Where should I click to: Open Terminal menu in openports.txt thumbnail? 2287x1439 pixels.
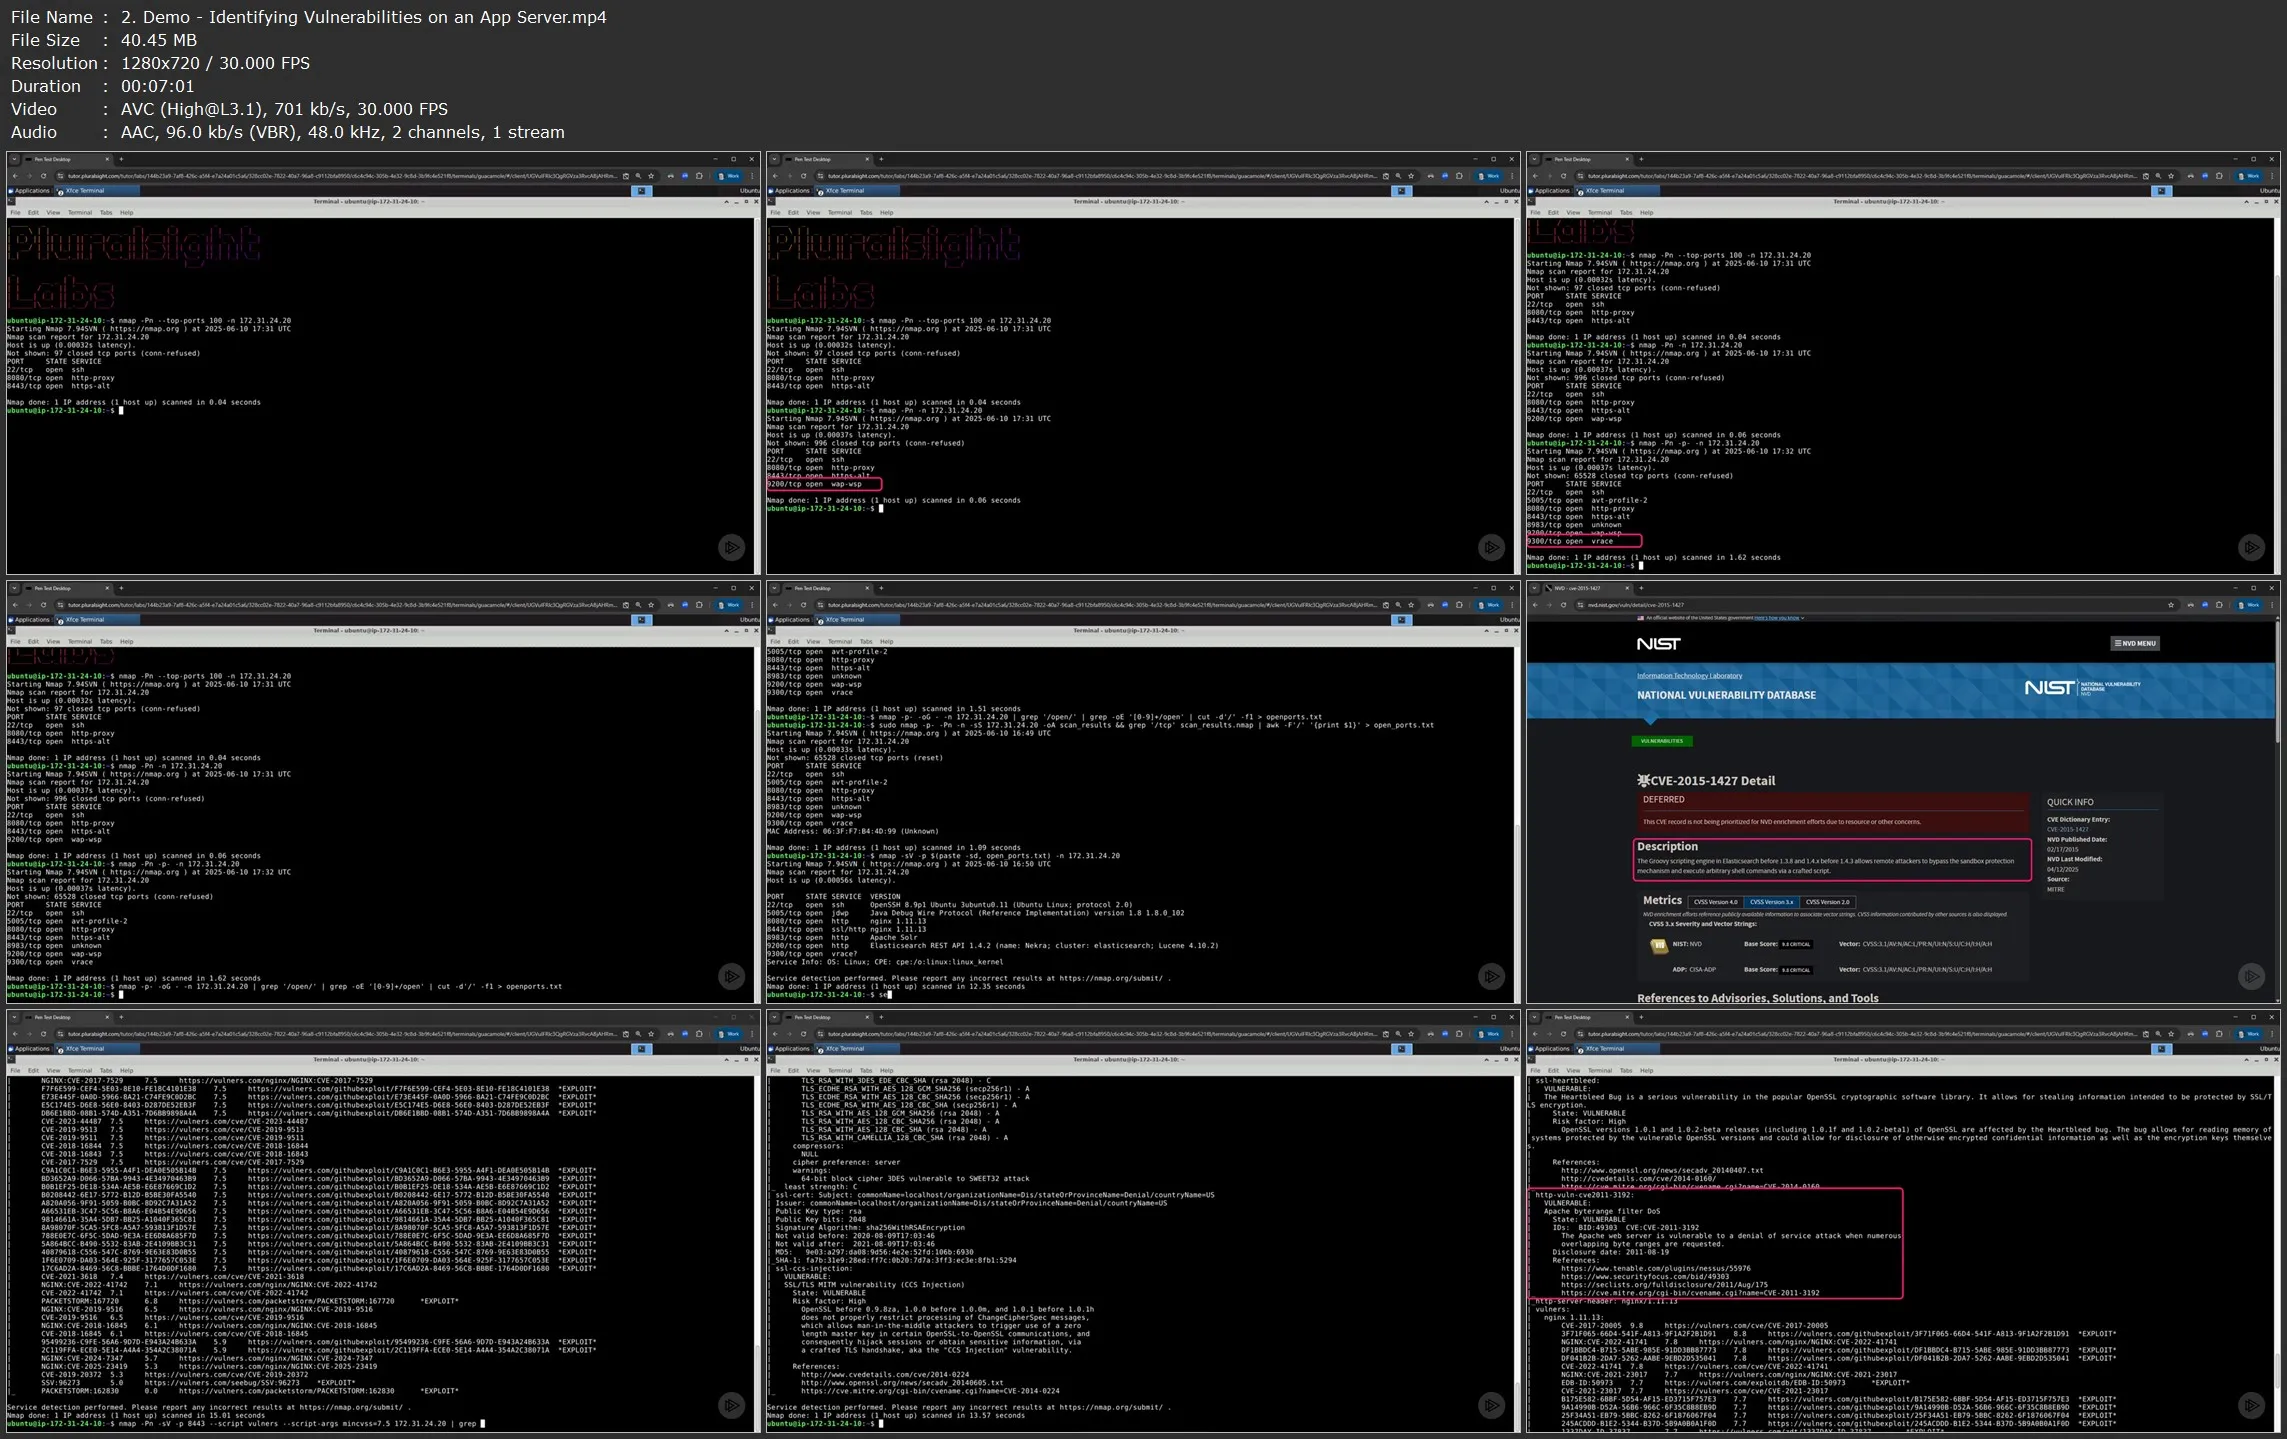[x=80, y=642]
